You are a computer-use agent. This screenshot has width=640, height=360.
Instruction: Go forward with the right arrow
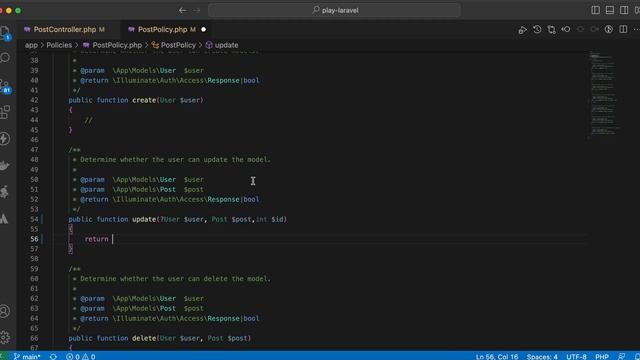(x=197, y=10)
